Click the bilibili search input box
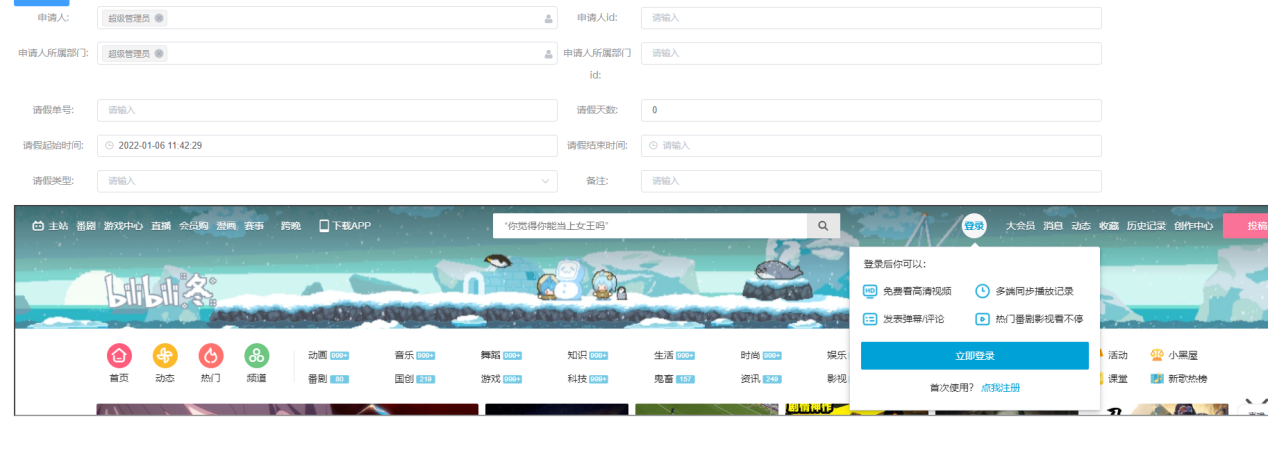 650,226
